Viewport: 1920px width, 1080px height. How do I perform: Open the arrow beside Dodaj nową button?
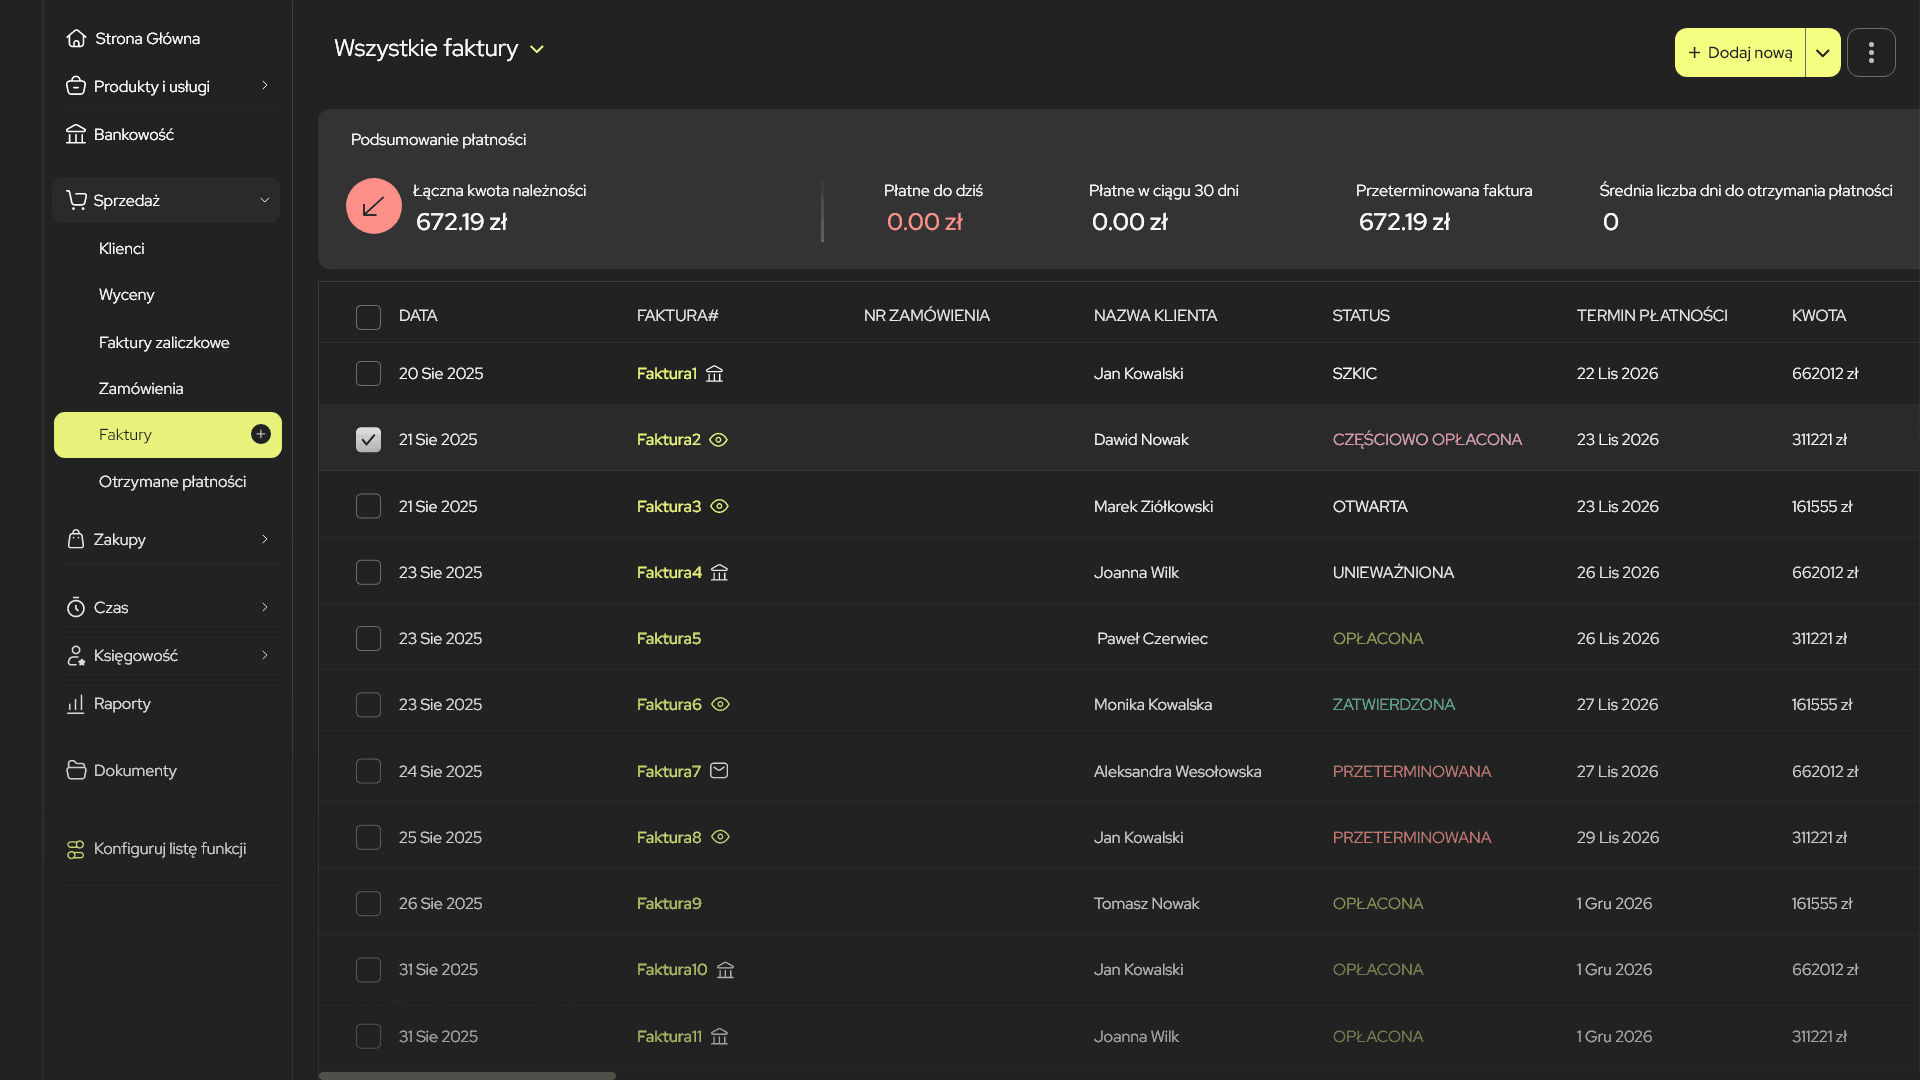tap(1822, 53)
